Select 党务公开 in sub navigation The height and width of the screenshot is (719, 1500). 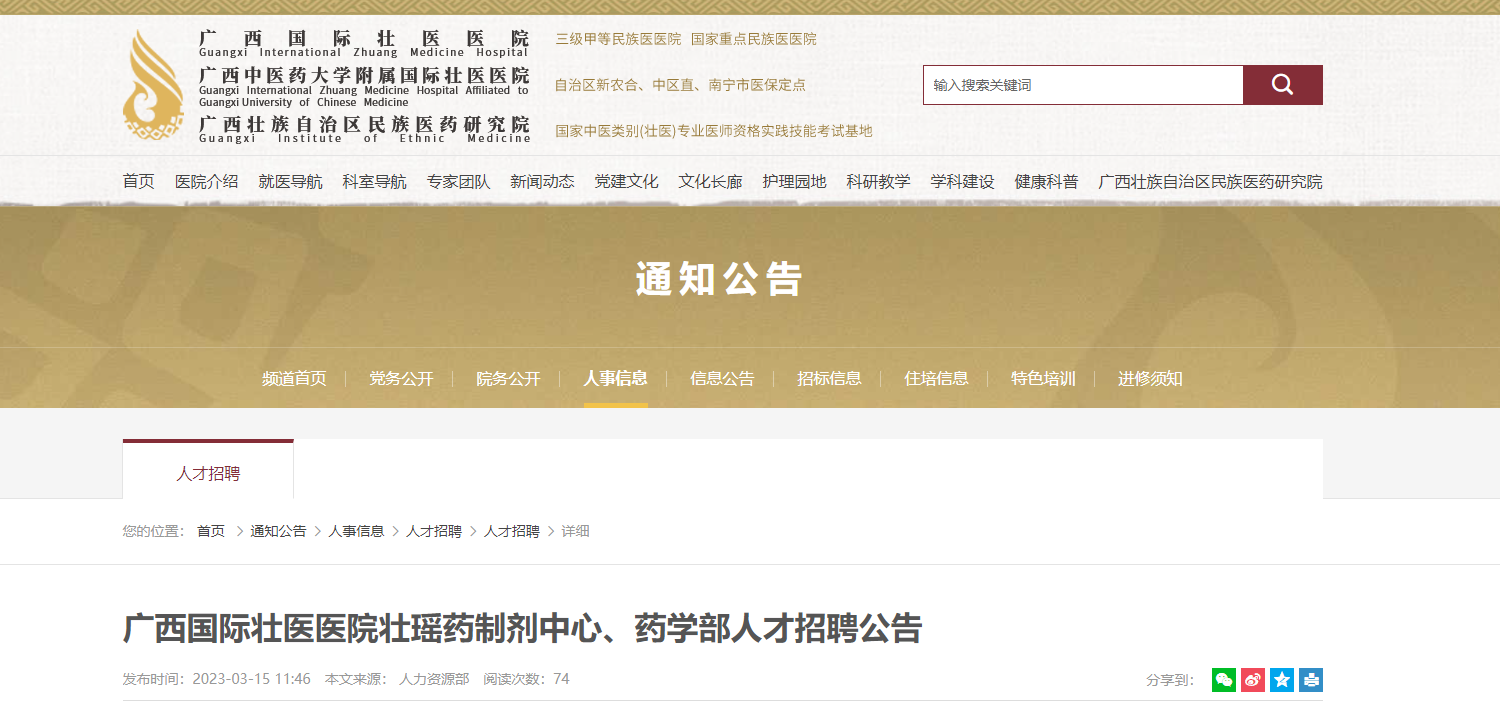[401, 379]
